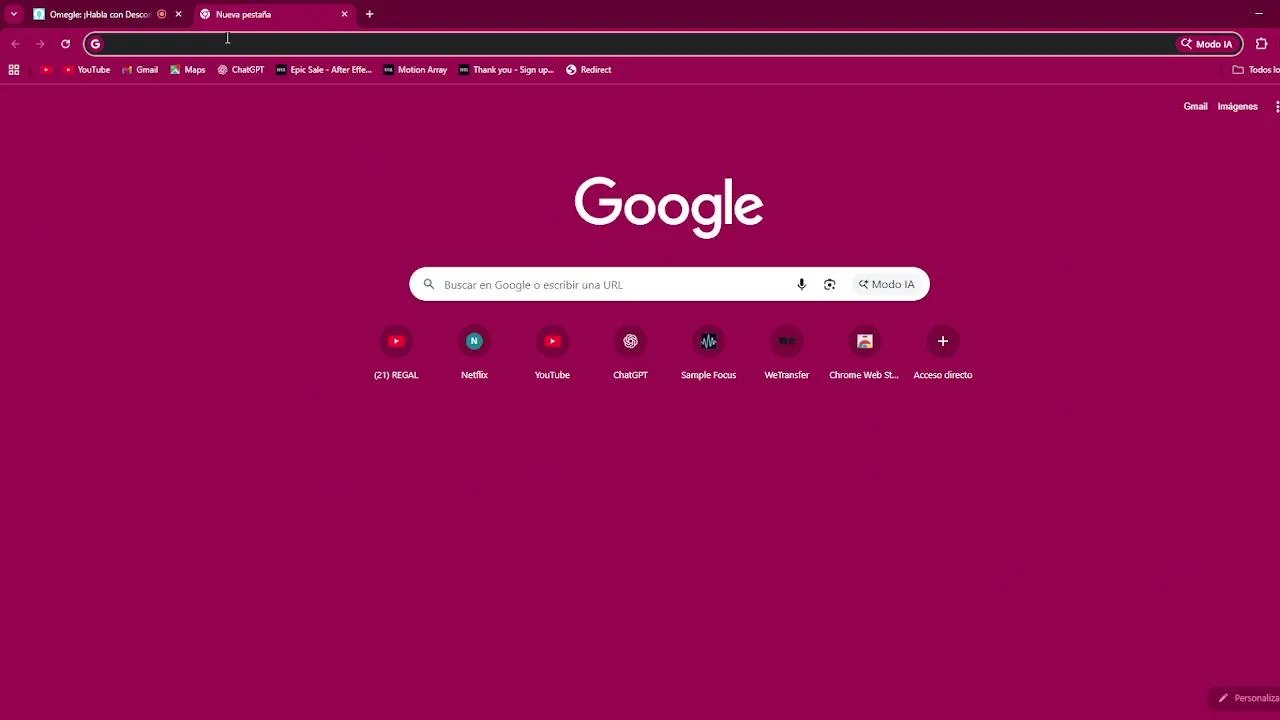Open the apps grid in bookmarks bar
This screenshot has width=1280, height=720.
(x=14, y=70)
